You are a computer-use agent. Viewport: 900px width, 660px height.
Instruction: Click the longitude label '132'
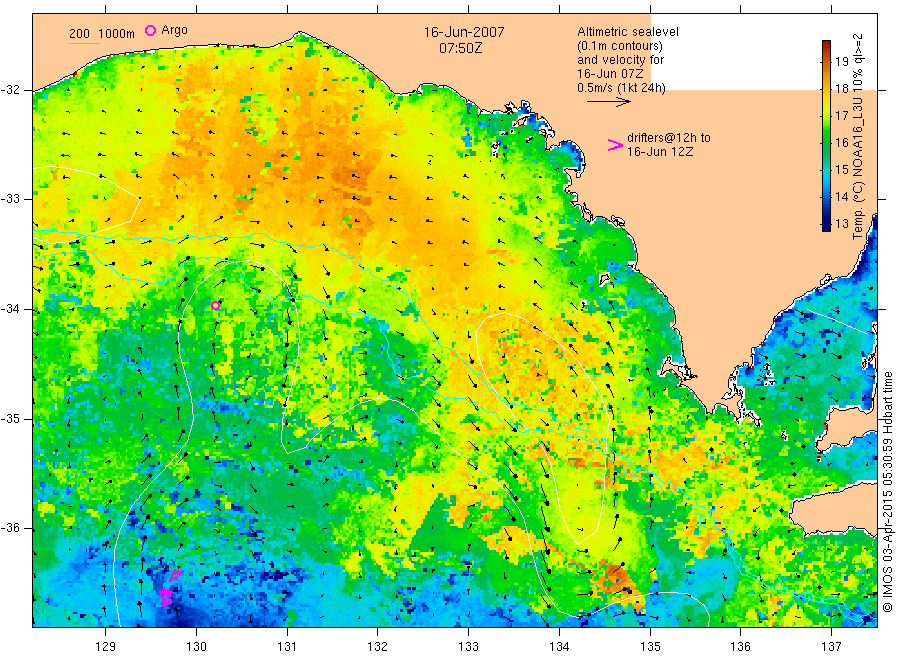pos(378,647)
